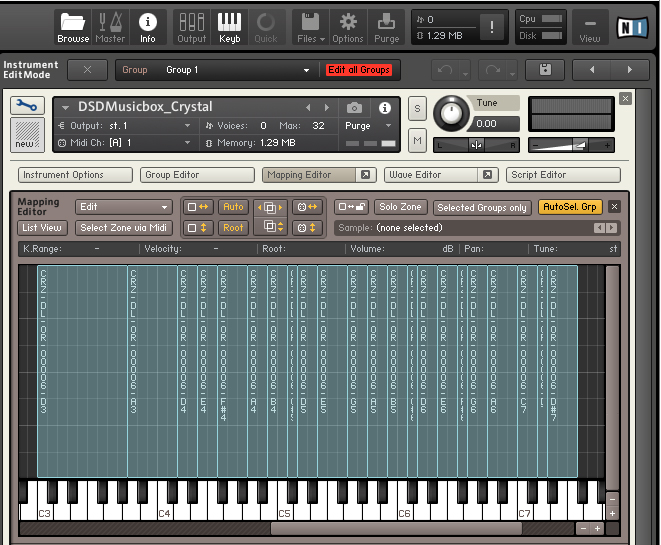Screen dimensions: 661x545
Task: Expand the undo history dropdown arrow
Action: point(465,74)
